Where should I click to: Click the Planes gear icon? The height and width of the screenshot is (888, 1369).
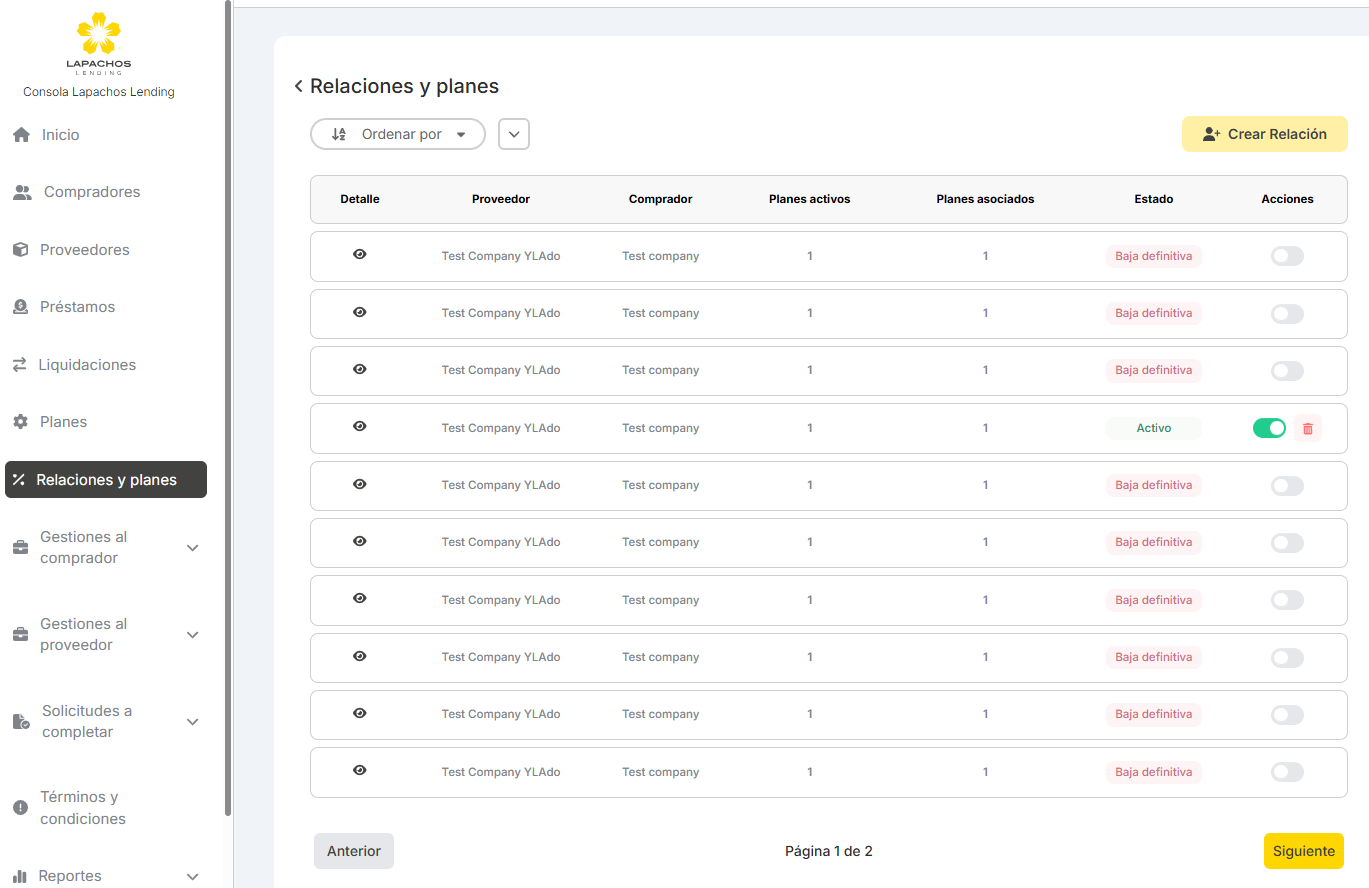(20, 422)
